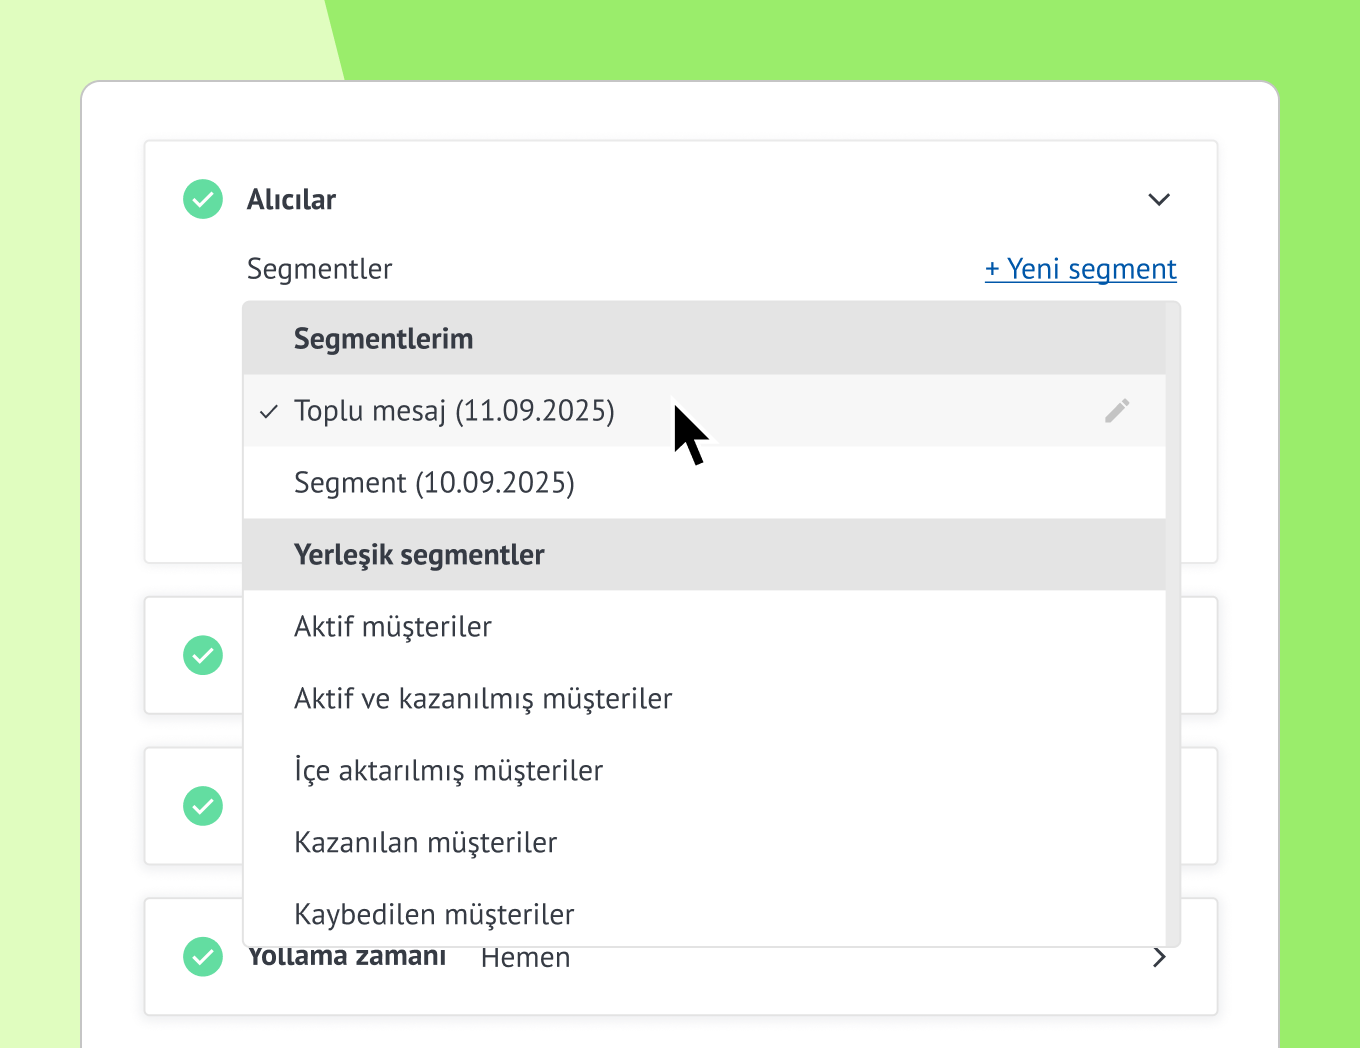Click the third section's green check icon
1360x1048 pixels.
click(203, 806)
